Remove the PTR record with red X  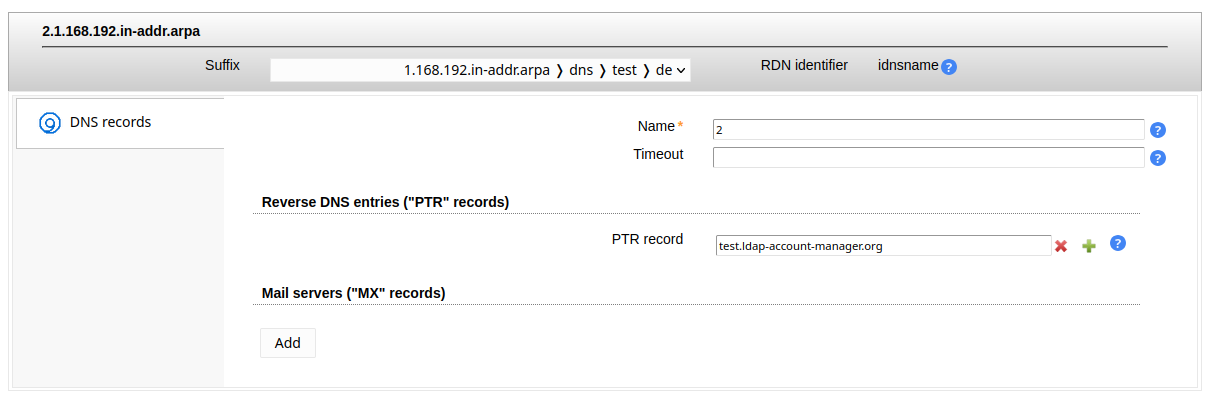1061,246
